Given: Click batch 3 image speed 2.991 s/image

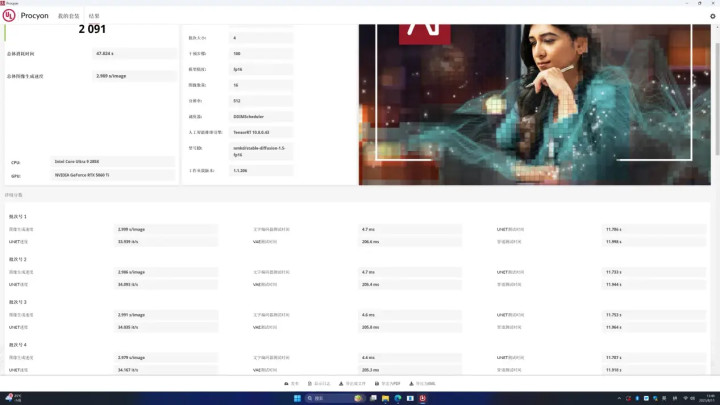Looking at the screenshot, I should pyautogui.click(x=166, y=315).
